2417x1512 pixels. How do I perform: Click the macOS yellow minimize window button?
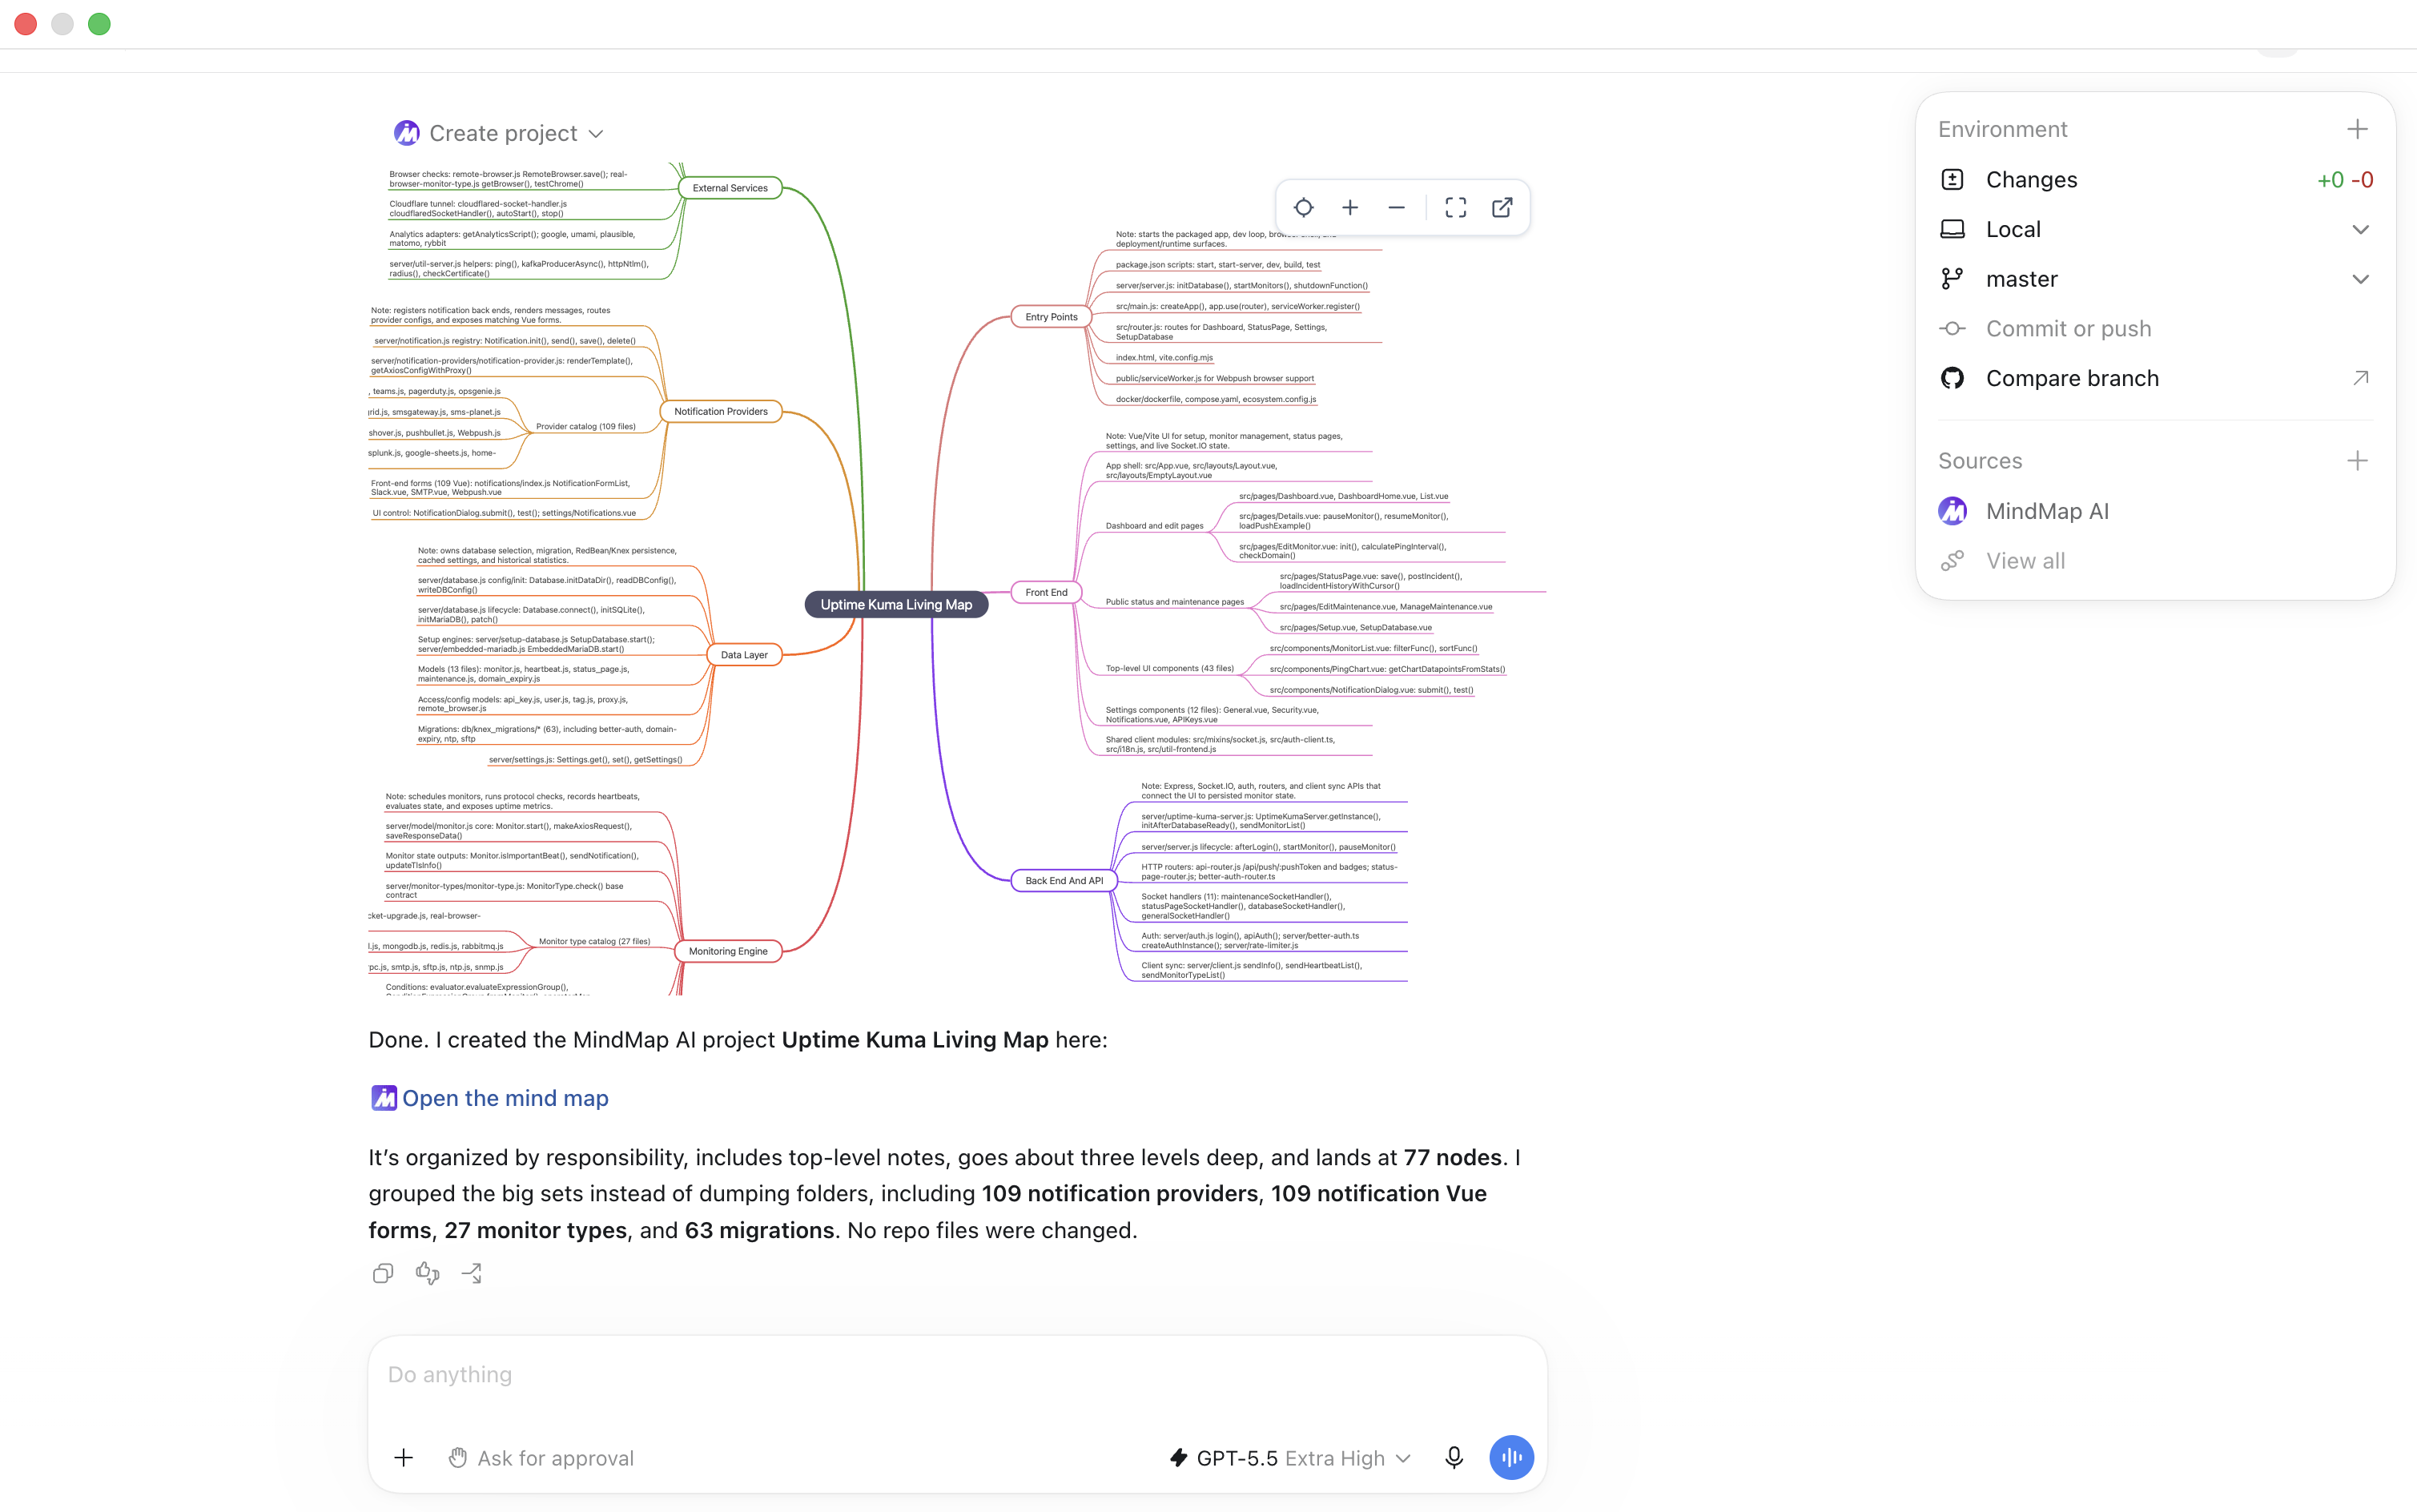click(62, 24)
